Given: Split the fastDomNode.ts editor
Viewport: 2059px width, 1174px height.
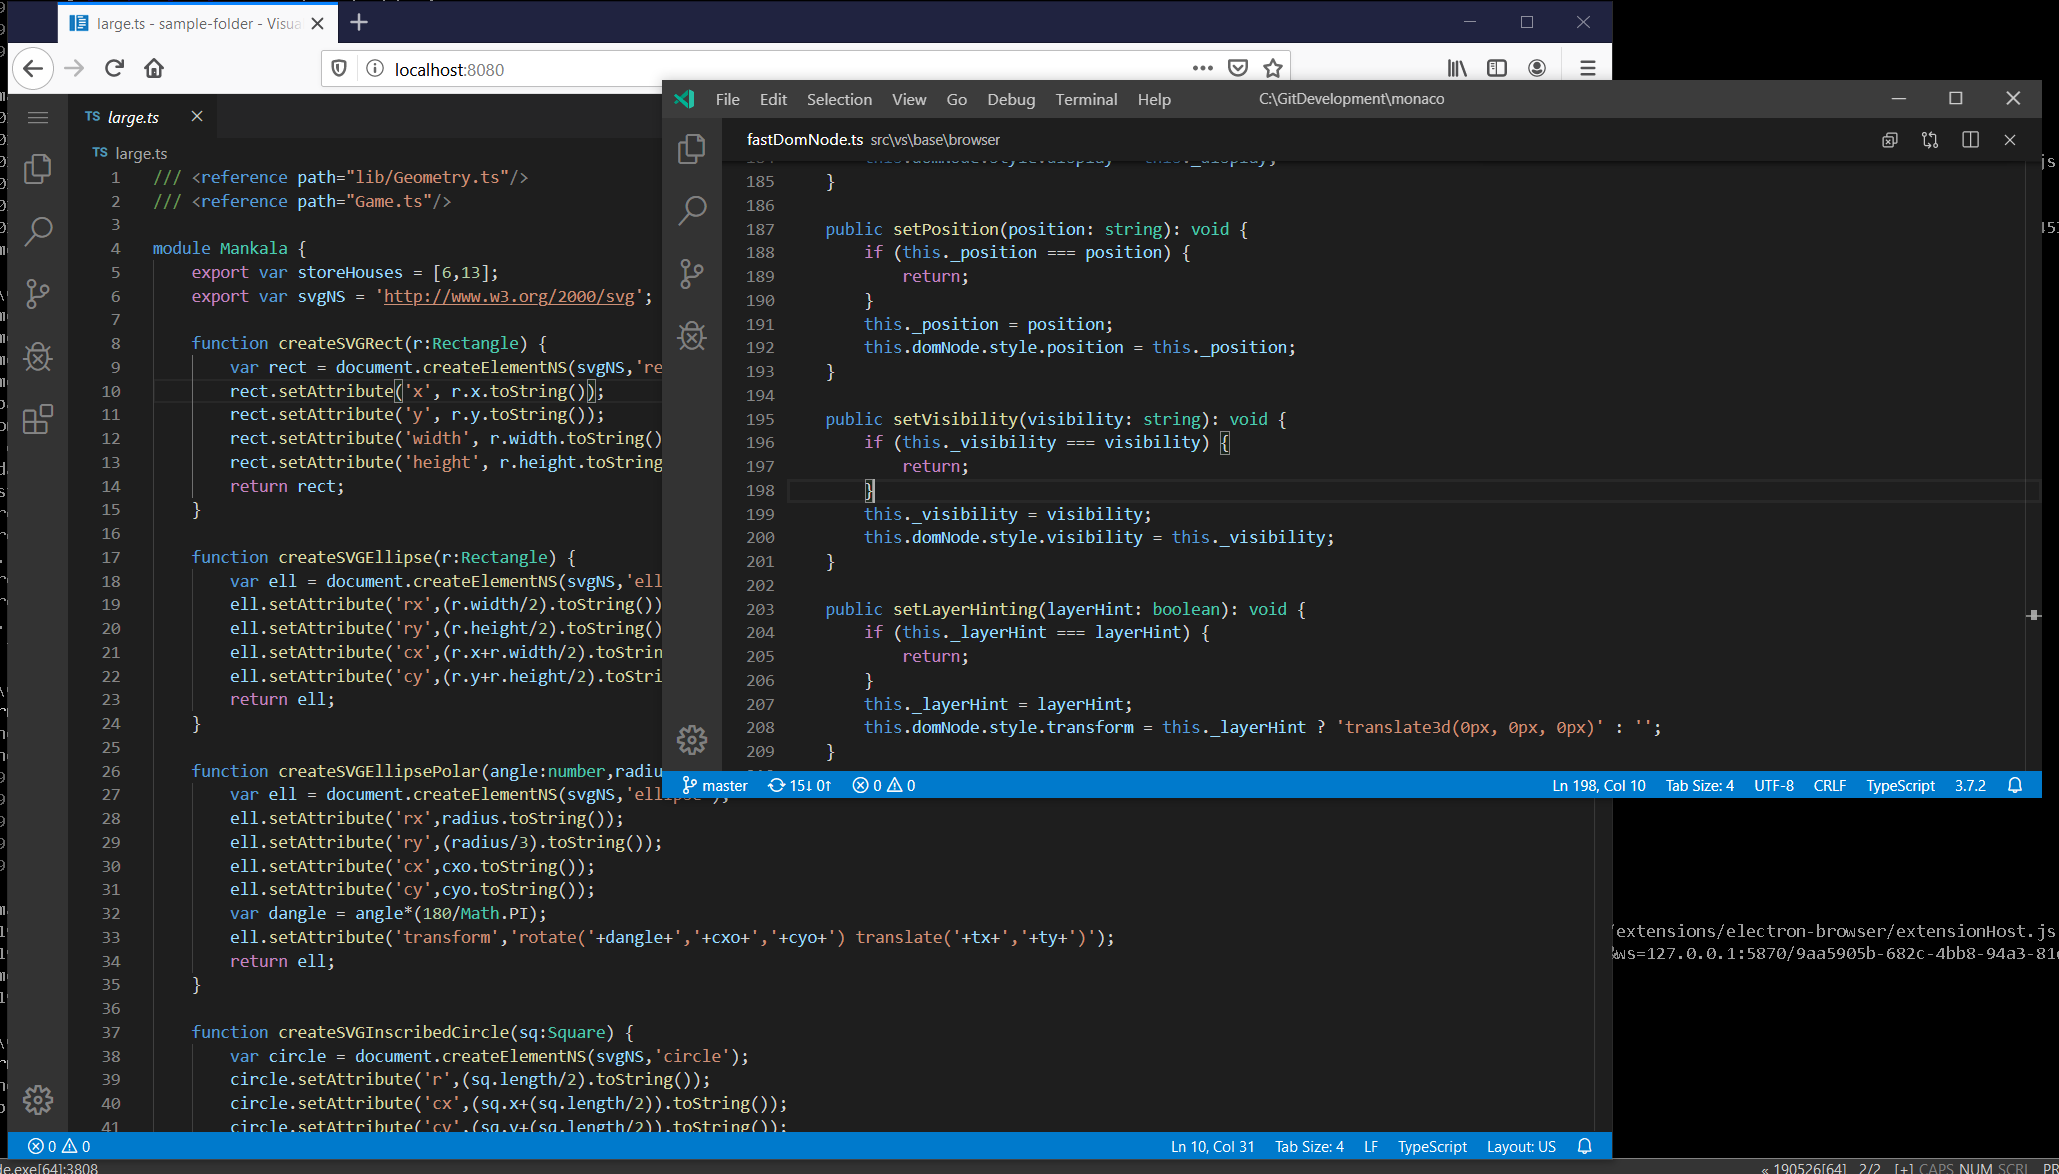Looking at the screenshot, I should (x=1970, y=140).
